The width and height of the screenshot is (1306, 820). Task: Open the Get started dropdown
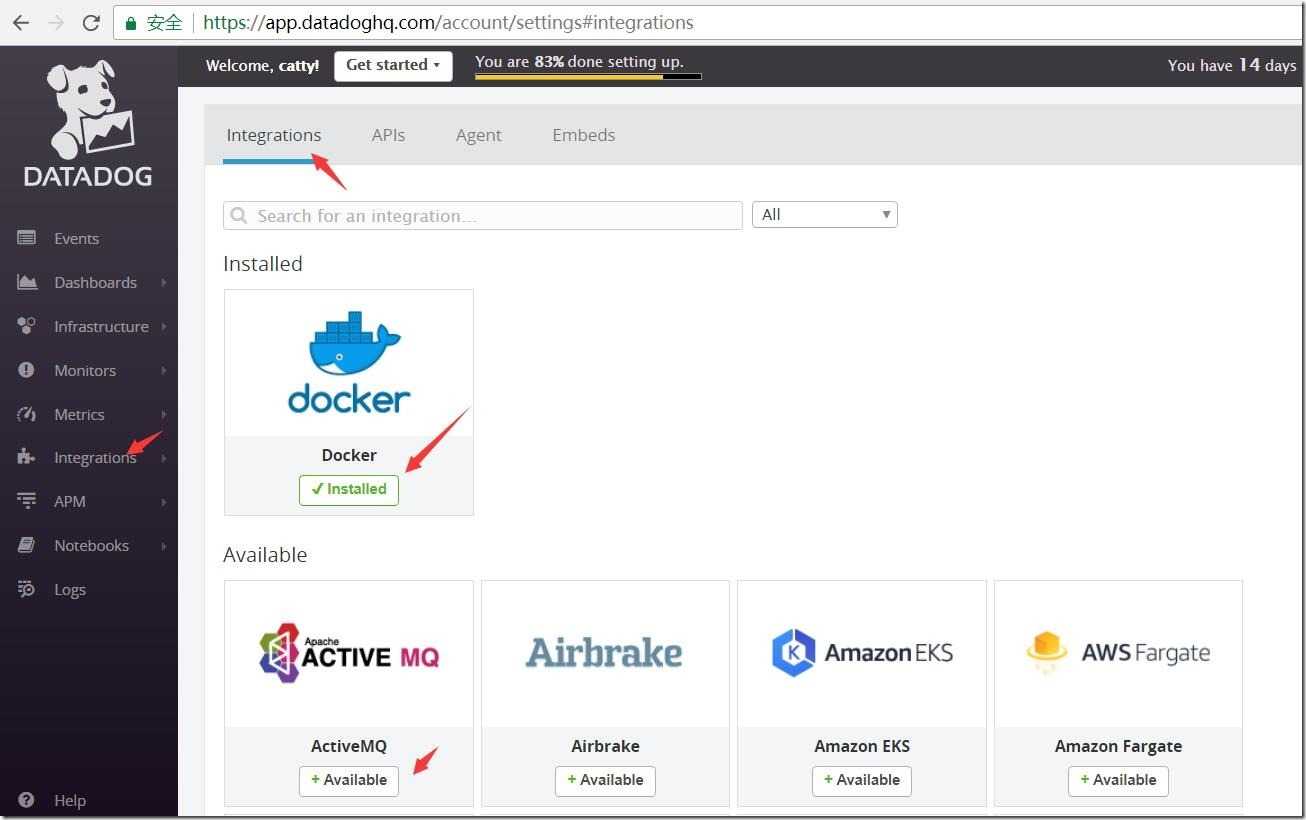(393, 66)
